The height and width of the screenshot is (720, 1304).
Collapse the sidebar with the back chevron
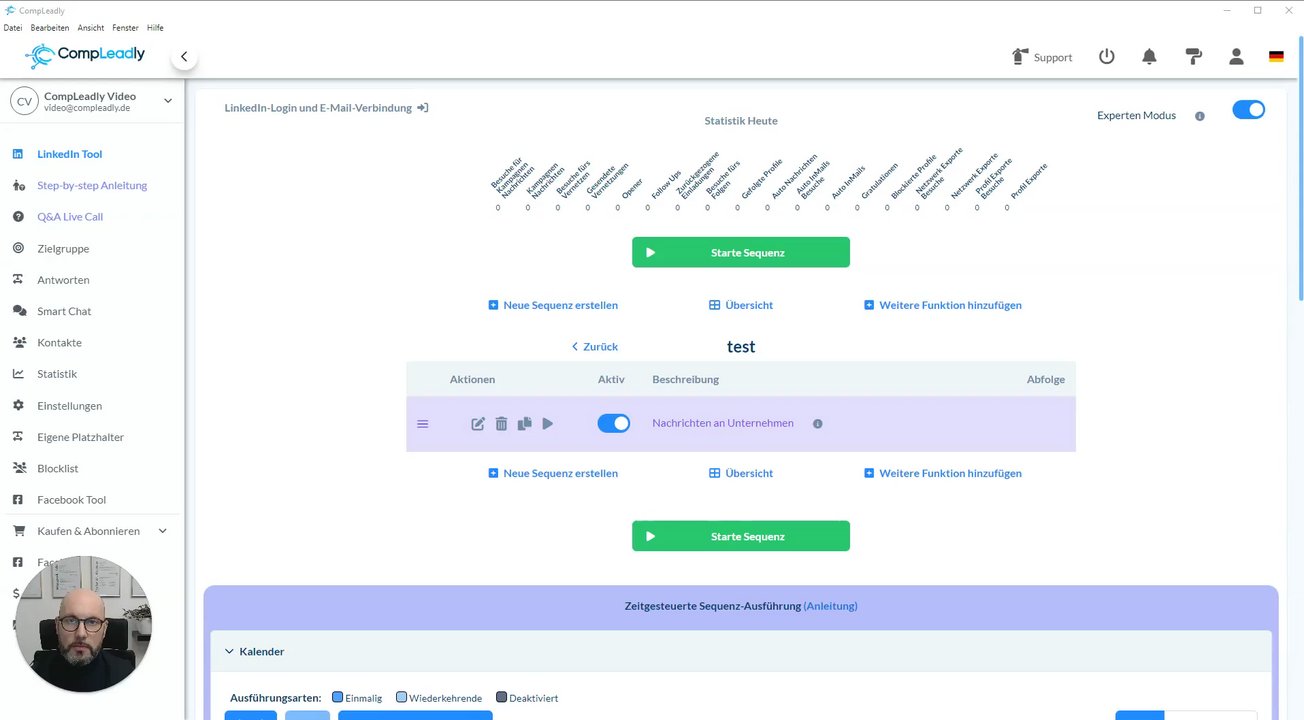click(x=184, y=57)
